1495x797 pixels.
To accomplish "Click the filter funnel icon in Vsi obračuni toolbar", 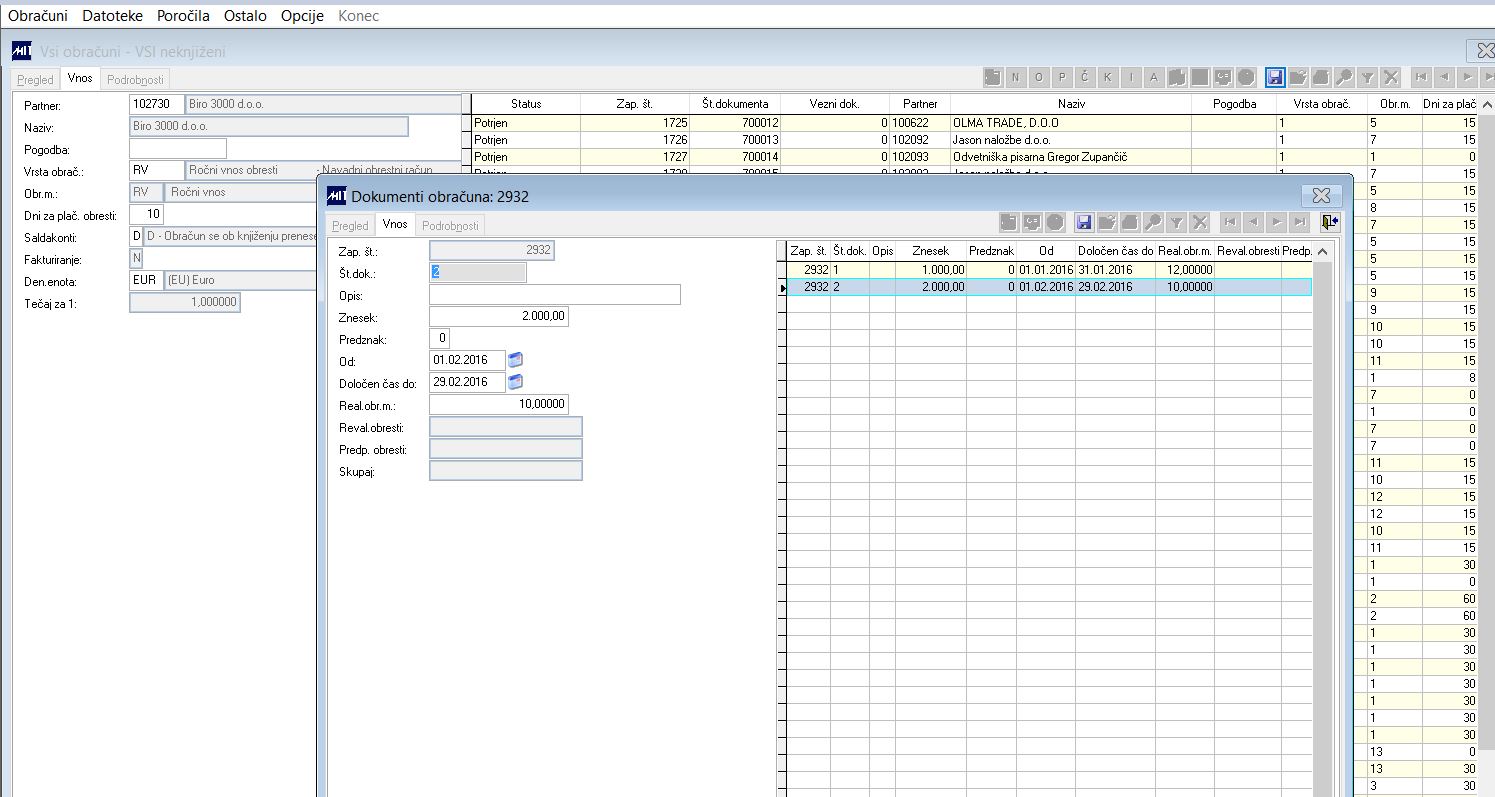I will (1367, 77).
